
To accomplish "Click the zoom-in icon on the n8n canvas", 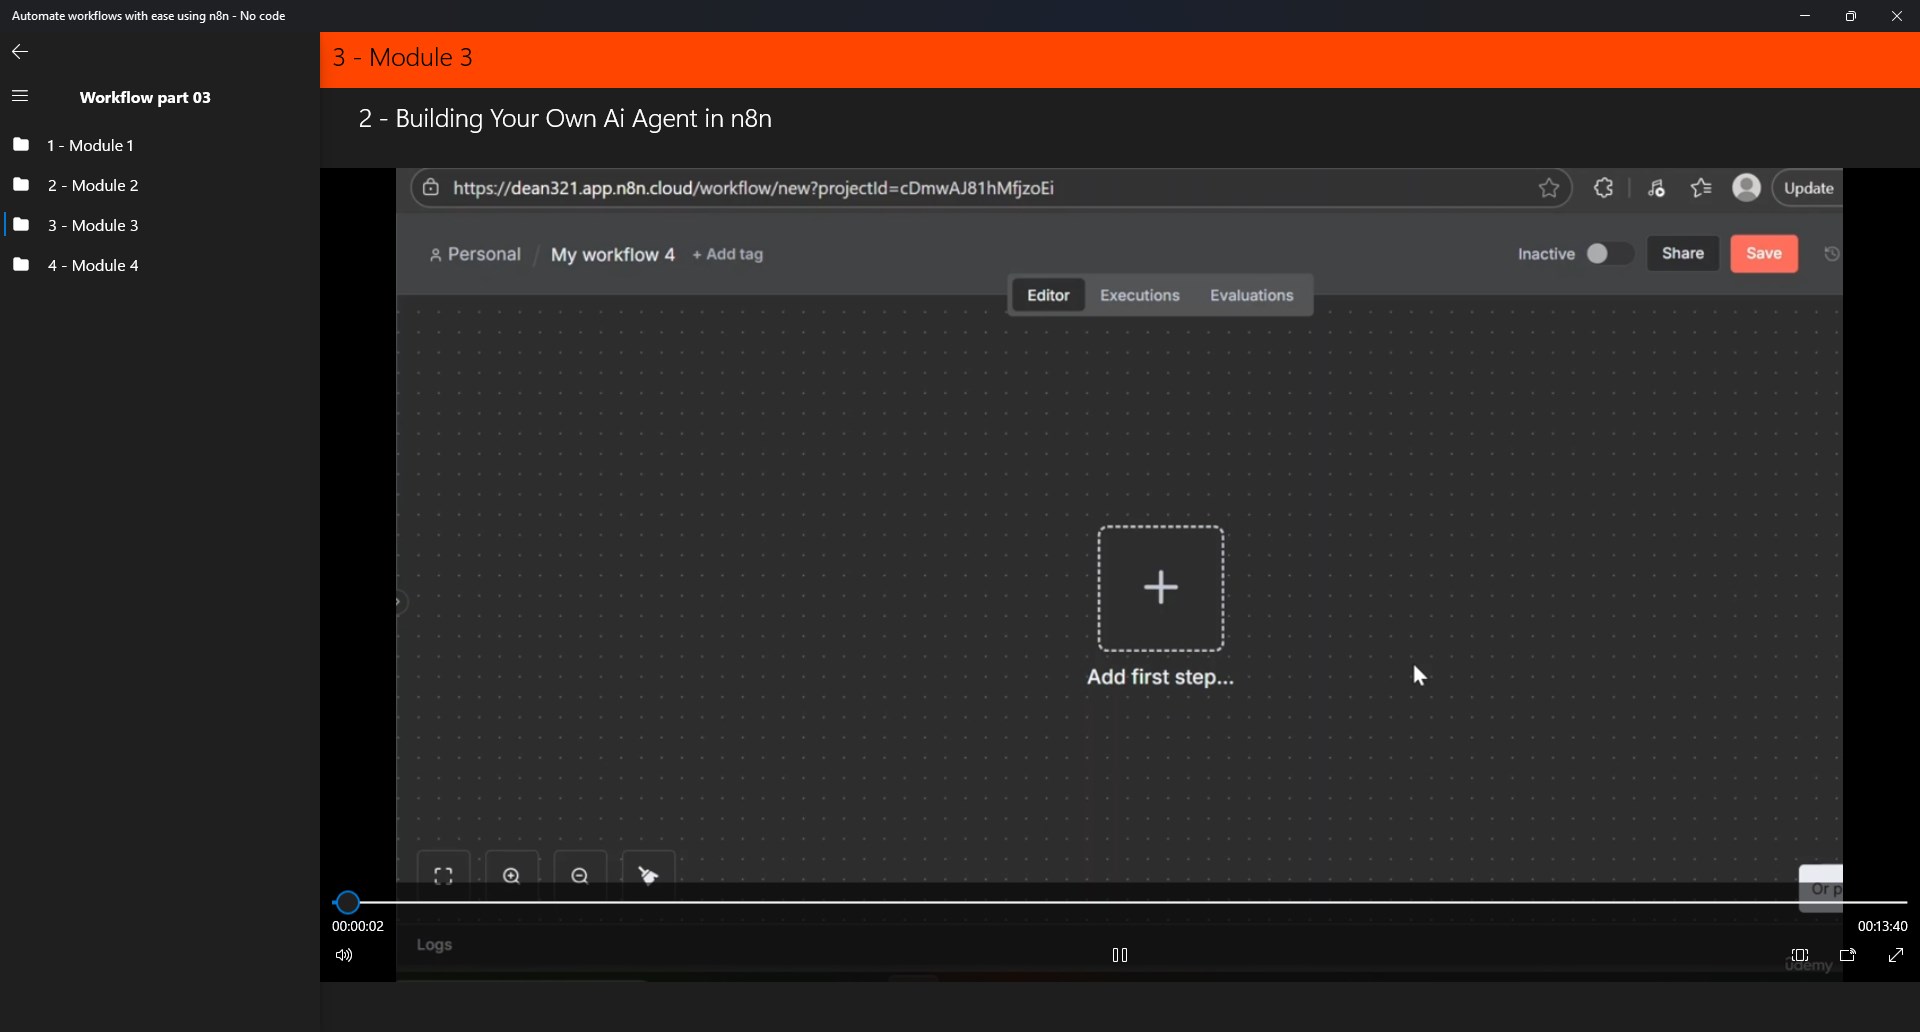I will click(x=512, y=876).
